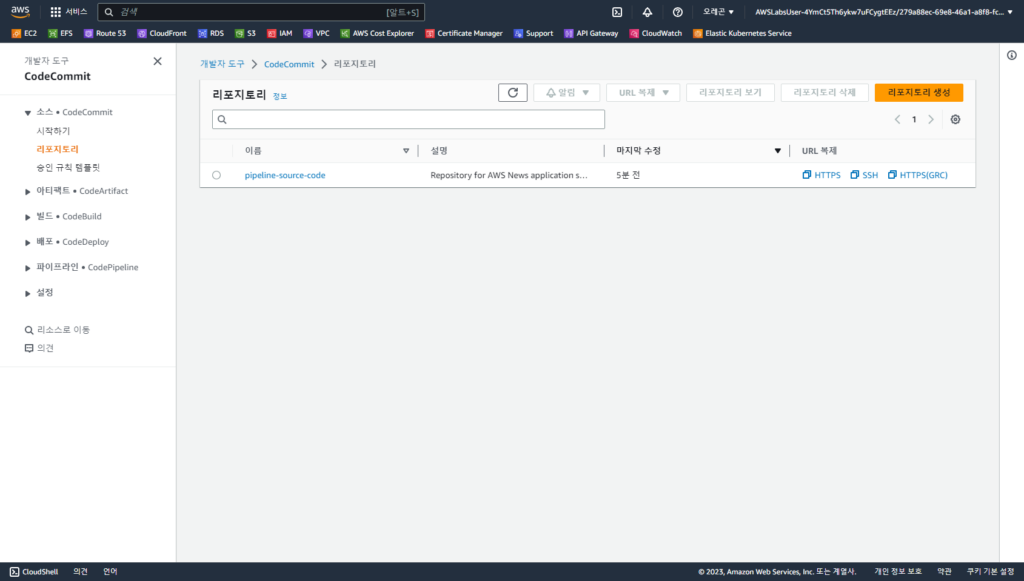Image resolution: width=1024 pixels, height=581 pixels.
Task: Open the notifications bell in top bar
Action: (x=647, y=12)
